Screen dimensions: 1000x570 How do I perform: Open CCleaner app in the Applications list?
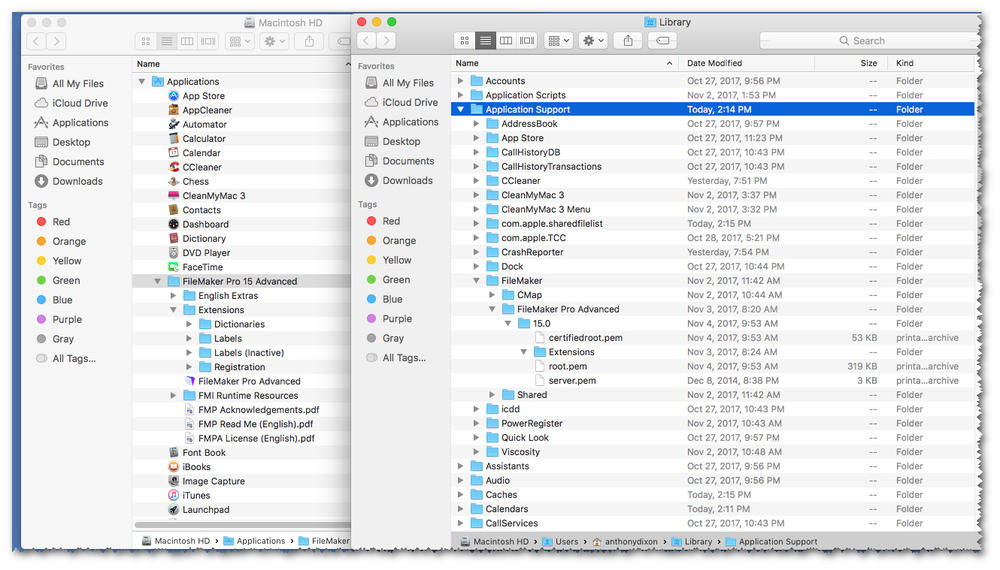tap(201, 167)
